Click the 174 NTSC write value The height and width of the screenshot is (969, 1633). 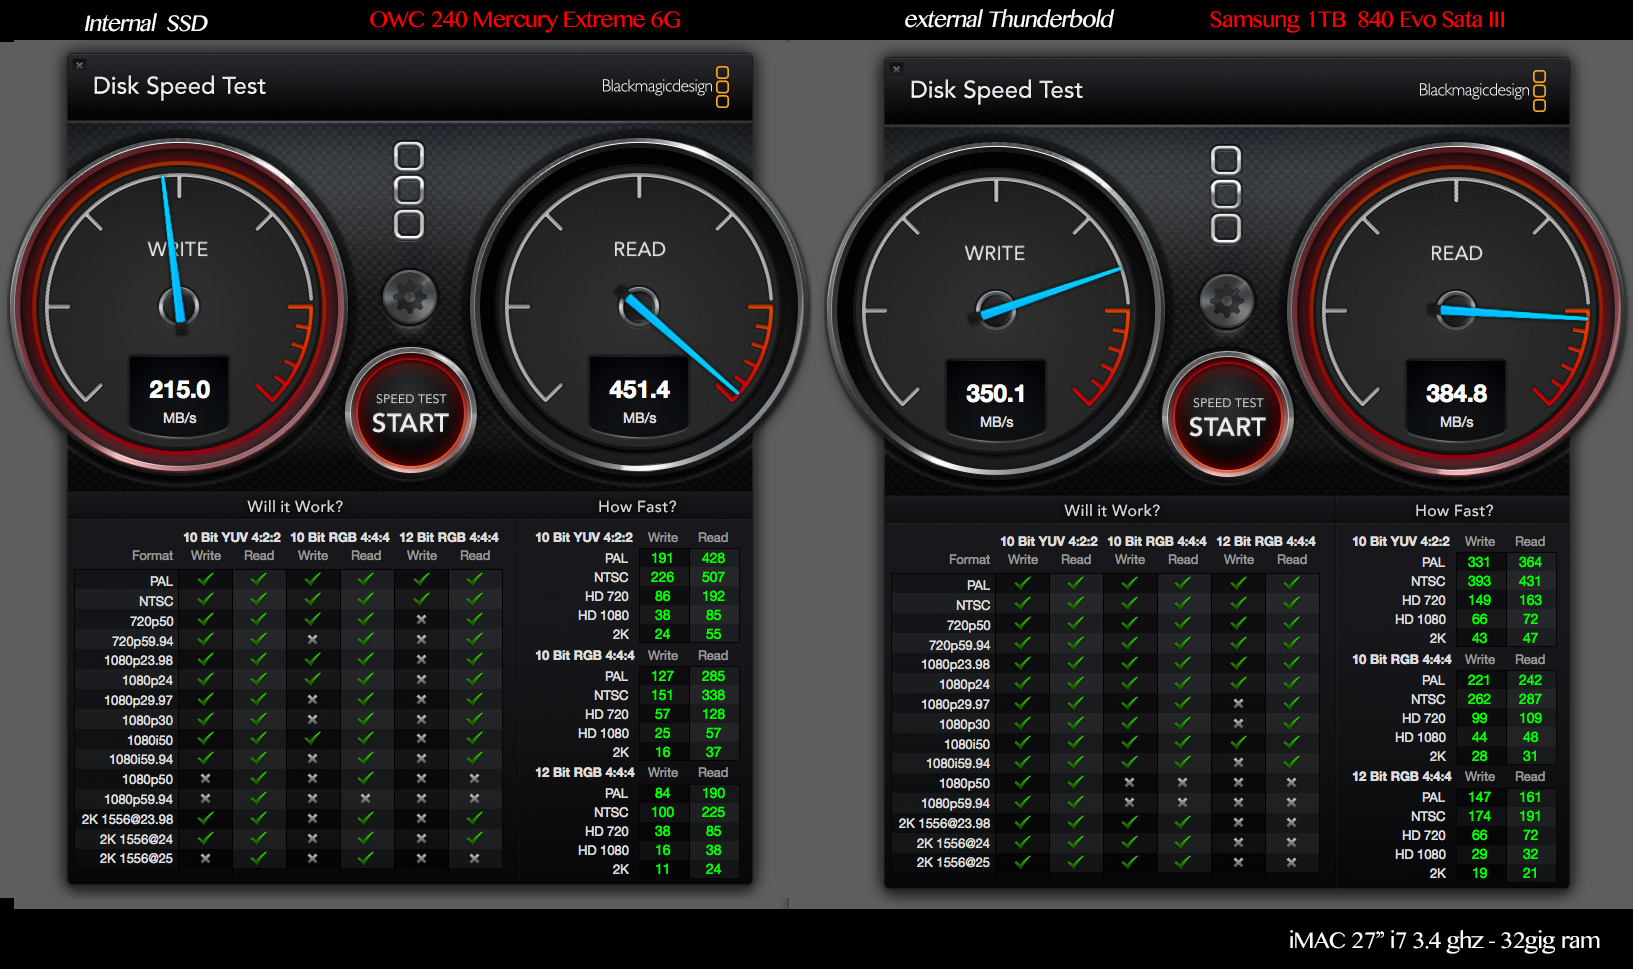click(1479, 816)
